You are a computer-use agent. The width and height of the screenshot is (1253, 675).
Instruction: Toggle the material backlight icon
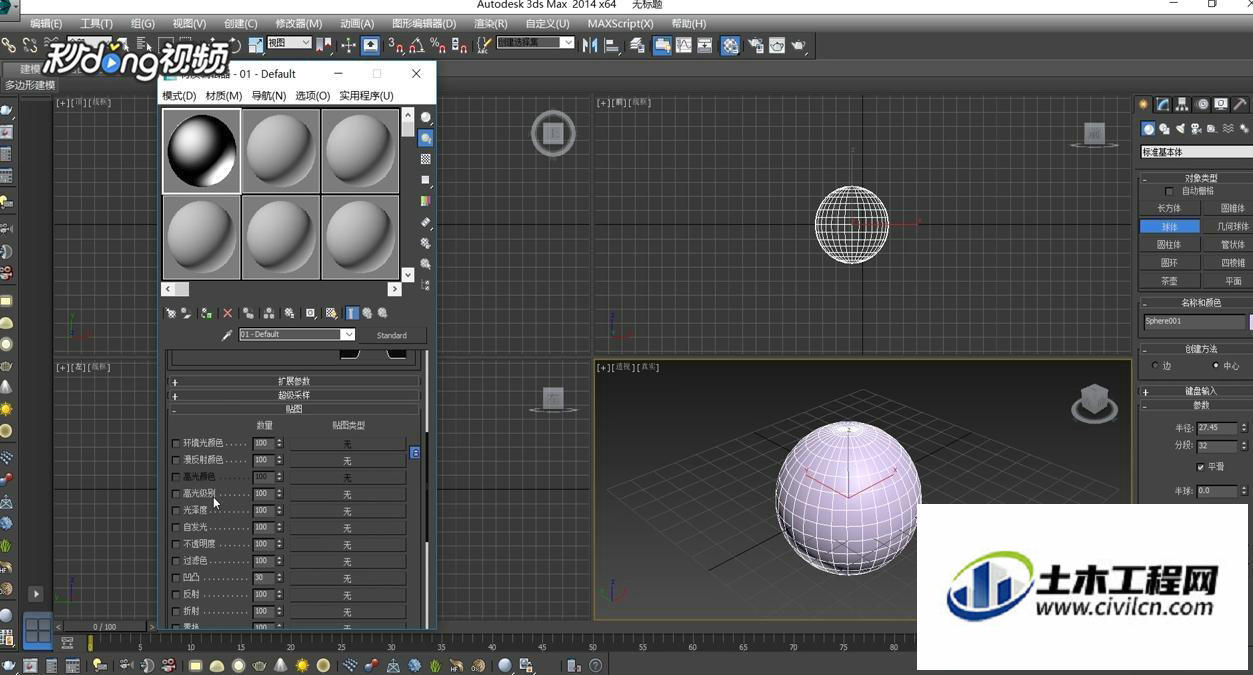click(x=426, y=138)
